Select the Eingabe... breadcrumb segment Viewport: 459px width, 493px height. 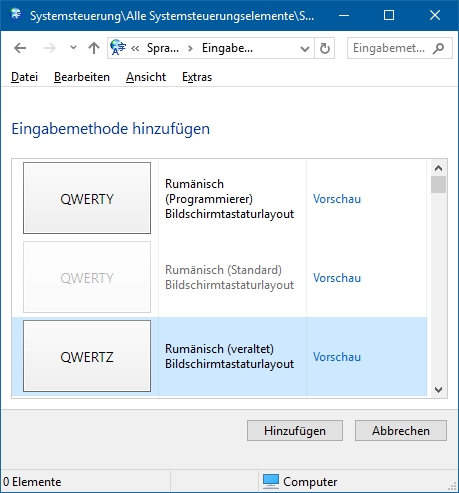tap(227, 48)
